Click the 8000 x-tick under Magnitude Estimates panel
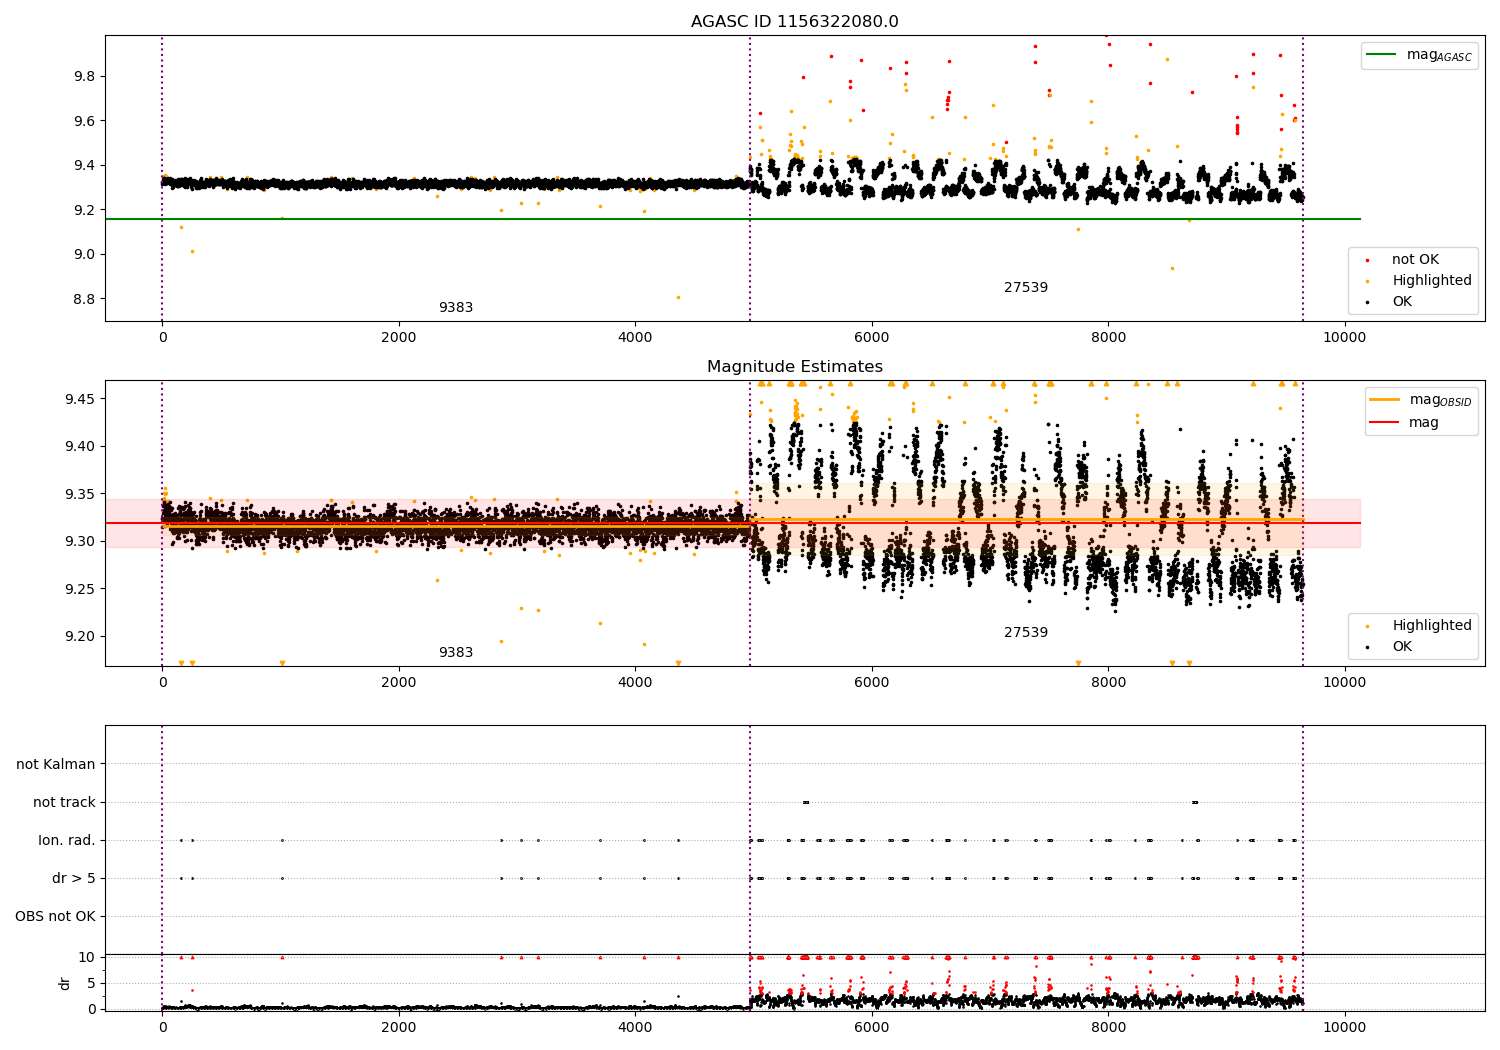The width and height of the screenshot is (1500, 1050). click(x=1108, y=682)
